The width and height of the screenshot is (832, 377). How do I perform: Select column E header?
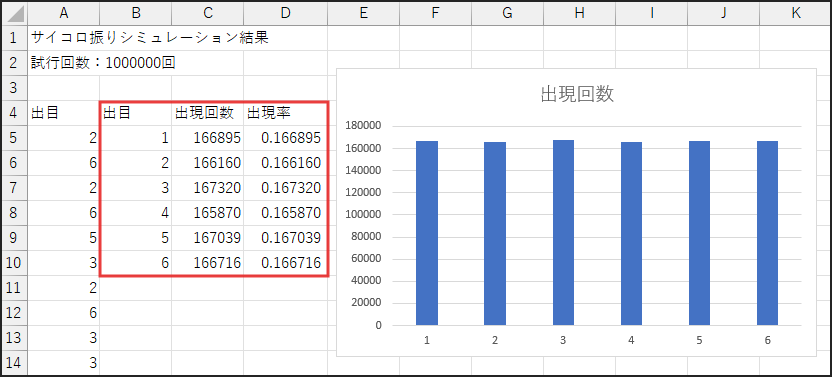tap(363, 13)
